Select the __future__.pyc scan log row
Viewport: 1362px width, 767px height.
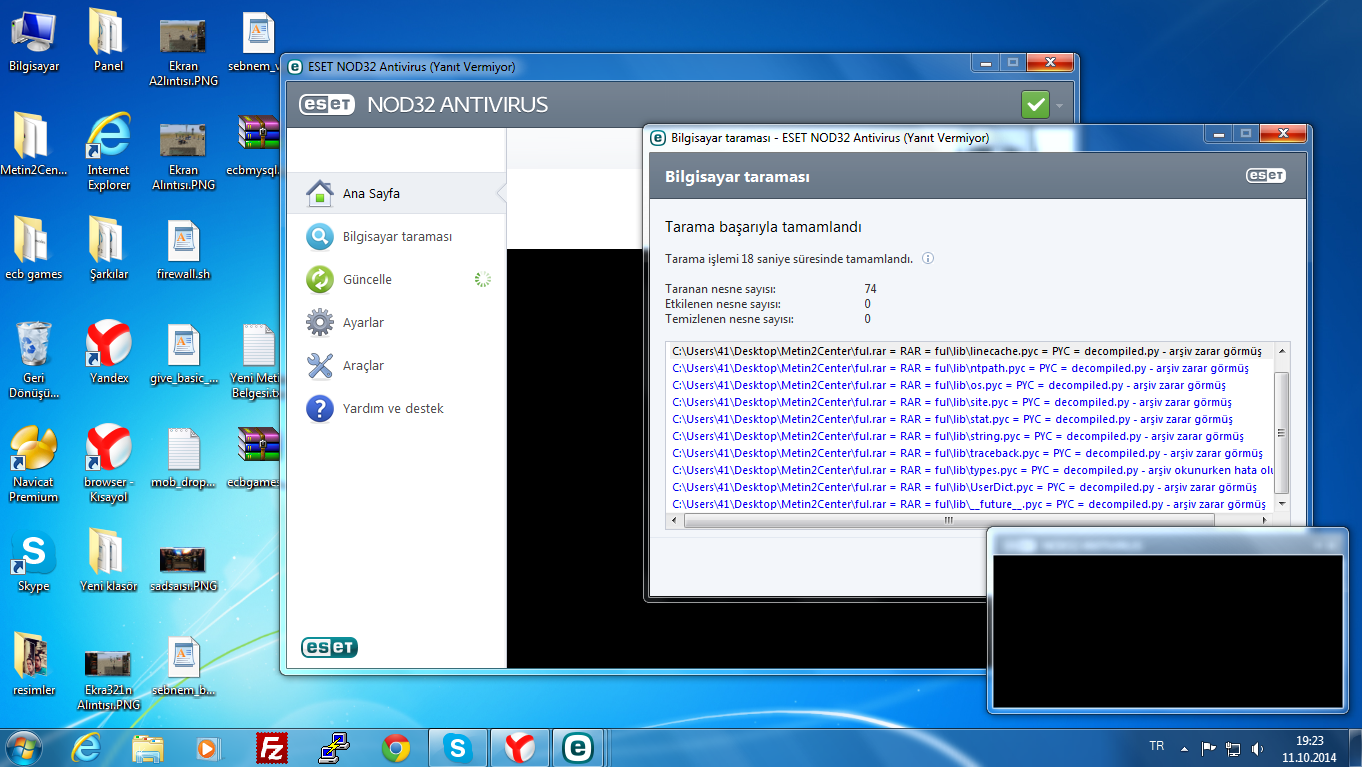coord(970,504)
